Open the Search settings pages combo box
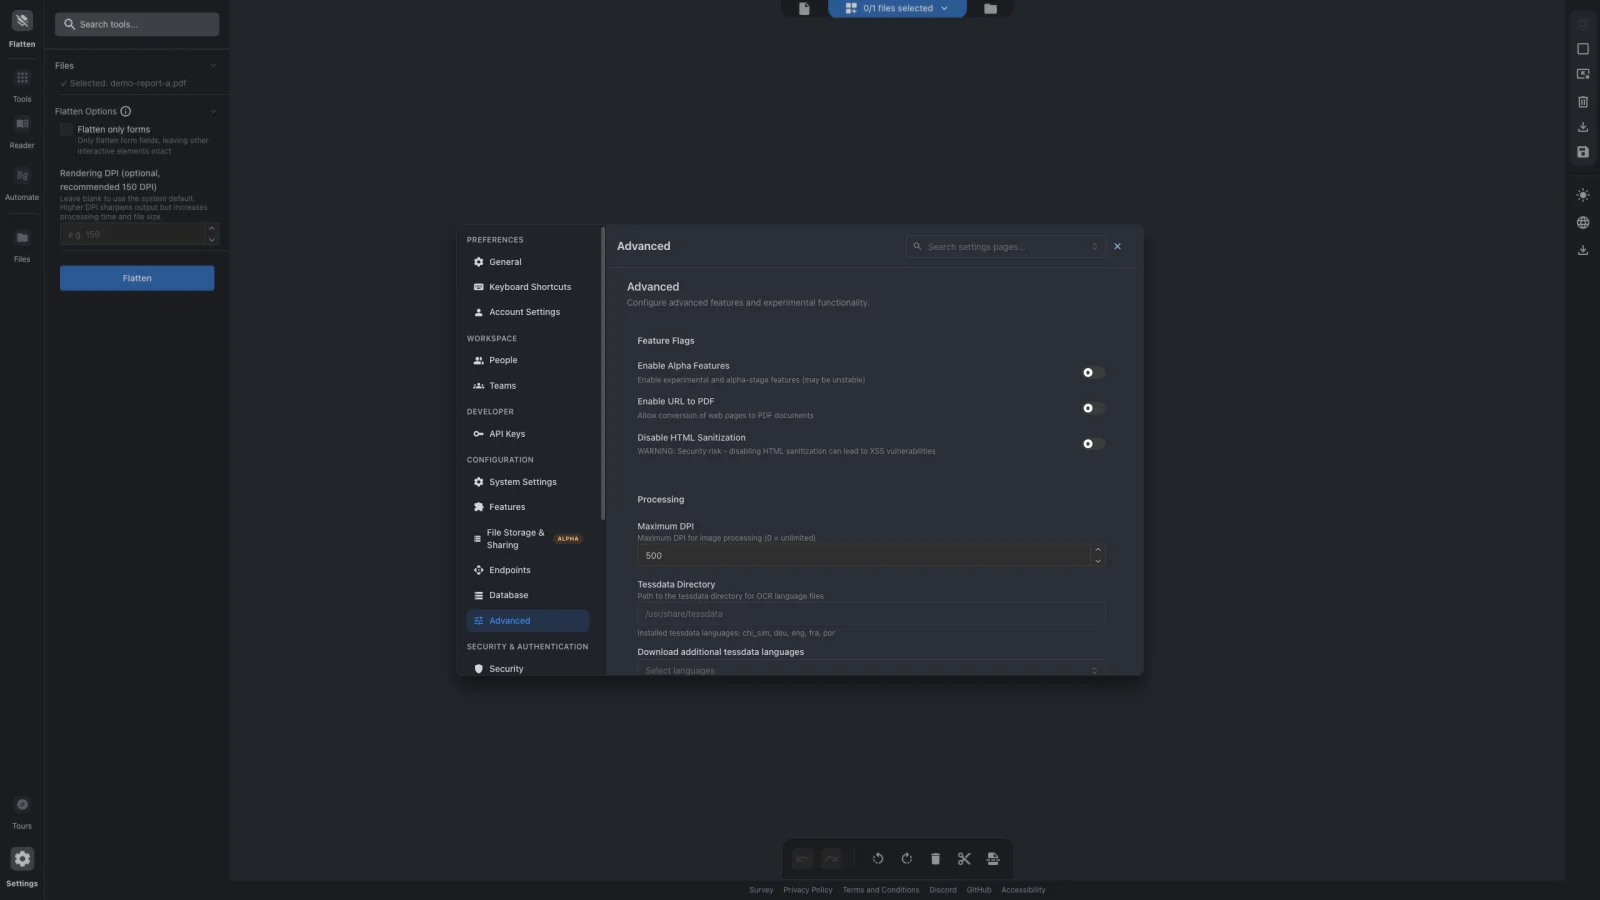 coord(1005,247)
